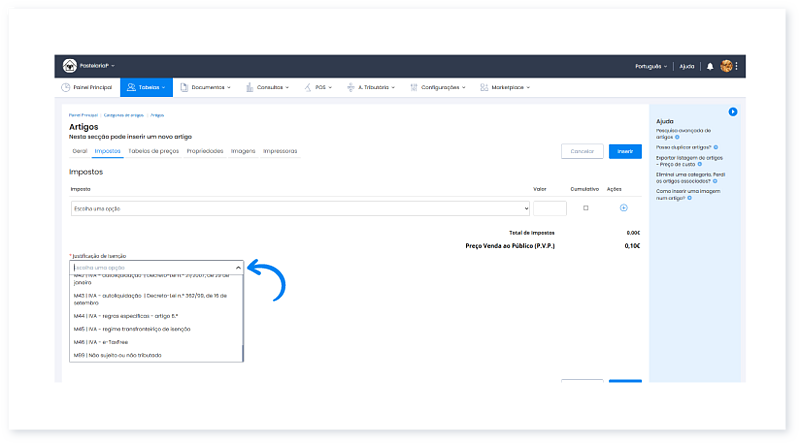Click the PastelariaP company logo icon
800x444 pixels.
70,66
